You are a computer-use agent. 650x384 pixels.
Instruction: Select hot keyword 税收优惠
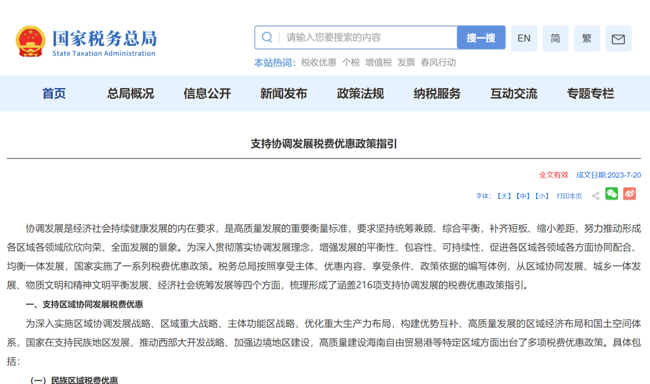pyautogui.click(x=318, y=63)
